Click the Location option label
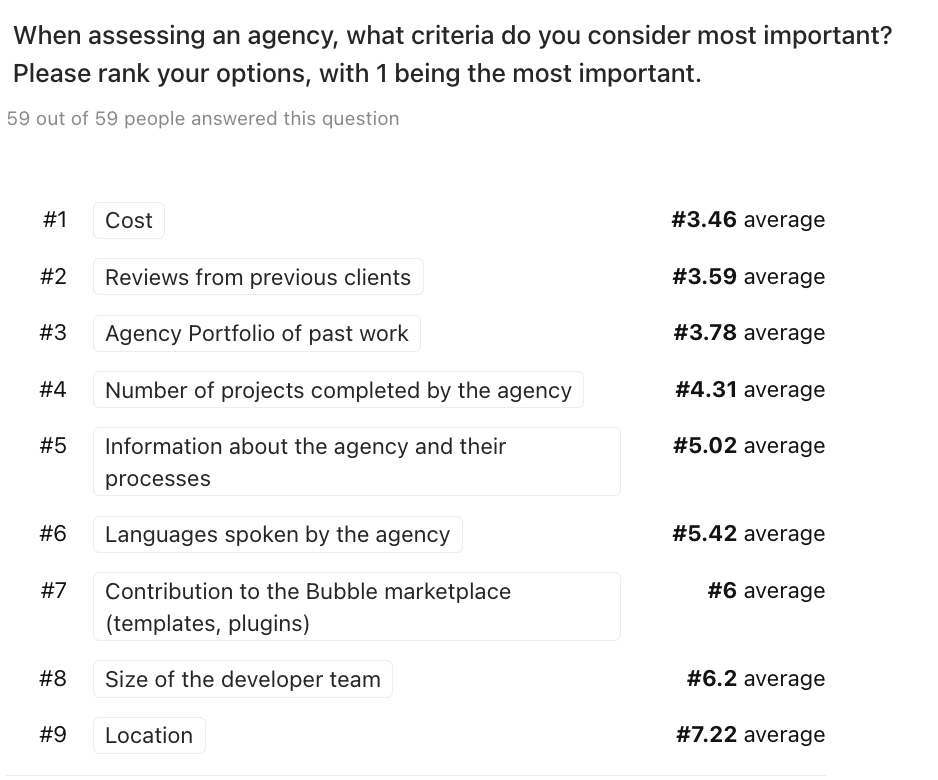The image size is (938, 780). (x=149, y=735)
